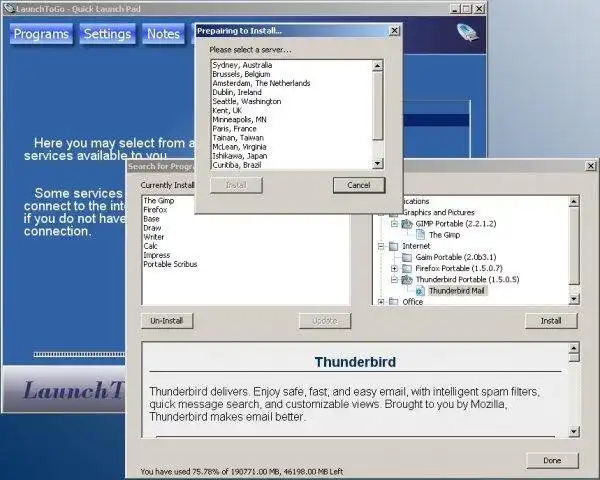
Task: Open the Notes tab in LaunchToGo
Action: click(163, 34)
